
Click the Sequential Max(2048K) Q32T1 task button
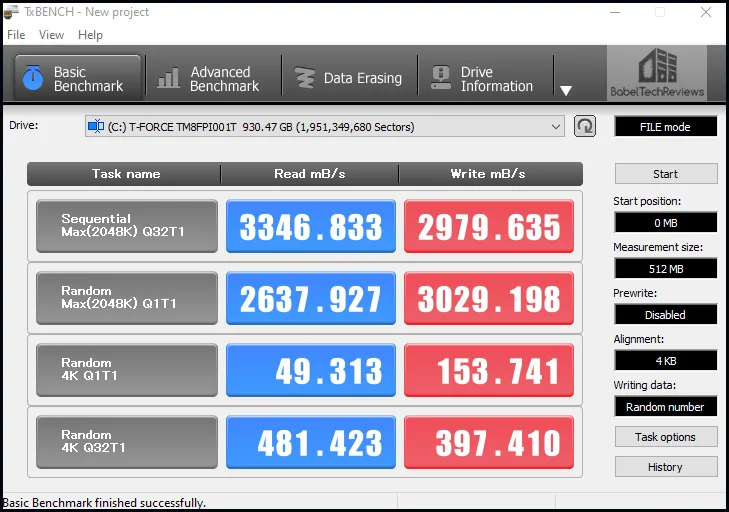pos(126,226)
